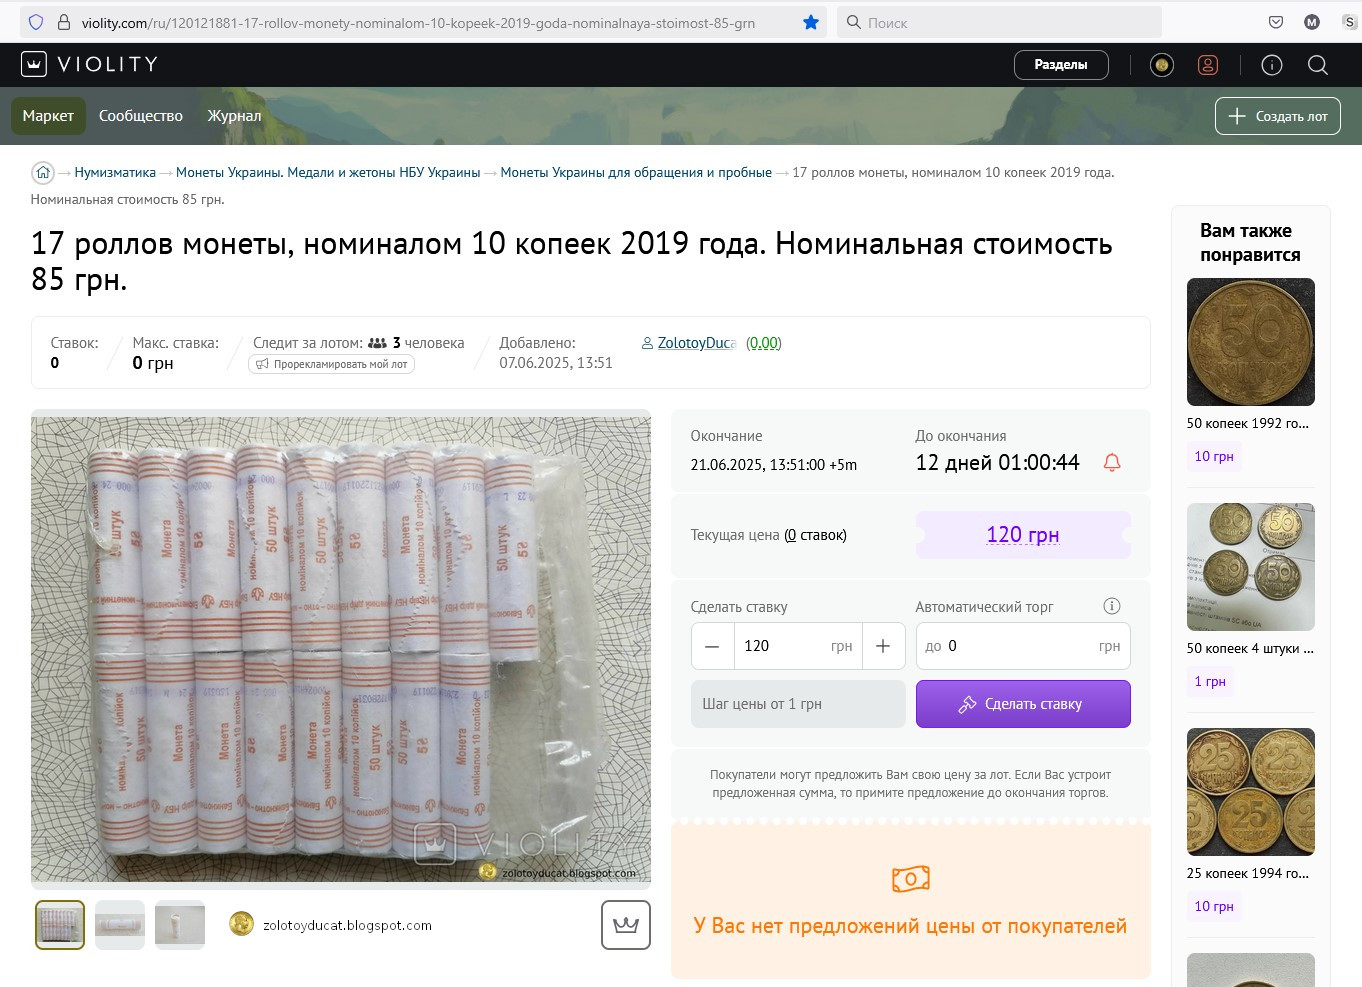Open the info circle icon in header
This screenshot has height=987, width=1362.
[1272, 65]
